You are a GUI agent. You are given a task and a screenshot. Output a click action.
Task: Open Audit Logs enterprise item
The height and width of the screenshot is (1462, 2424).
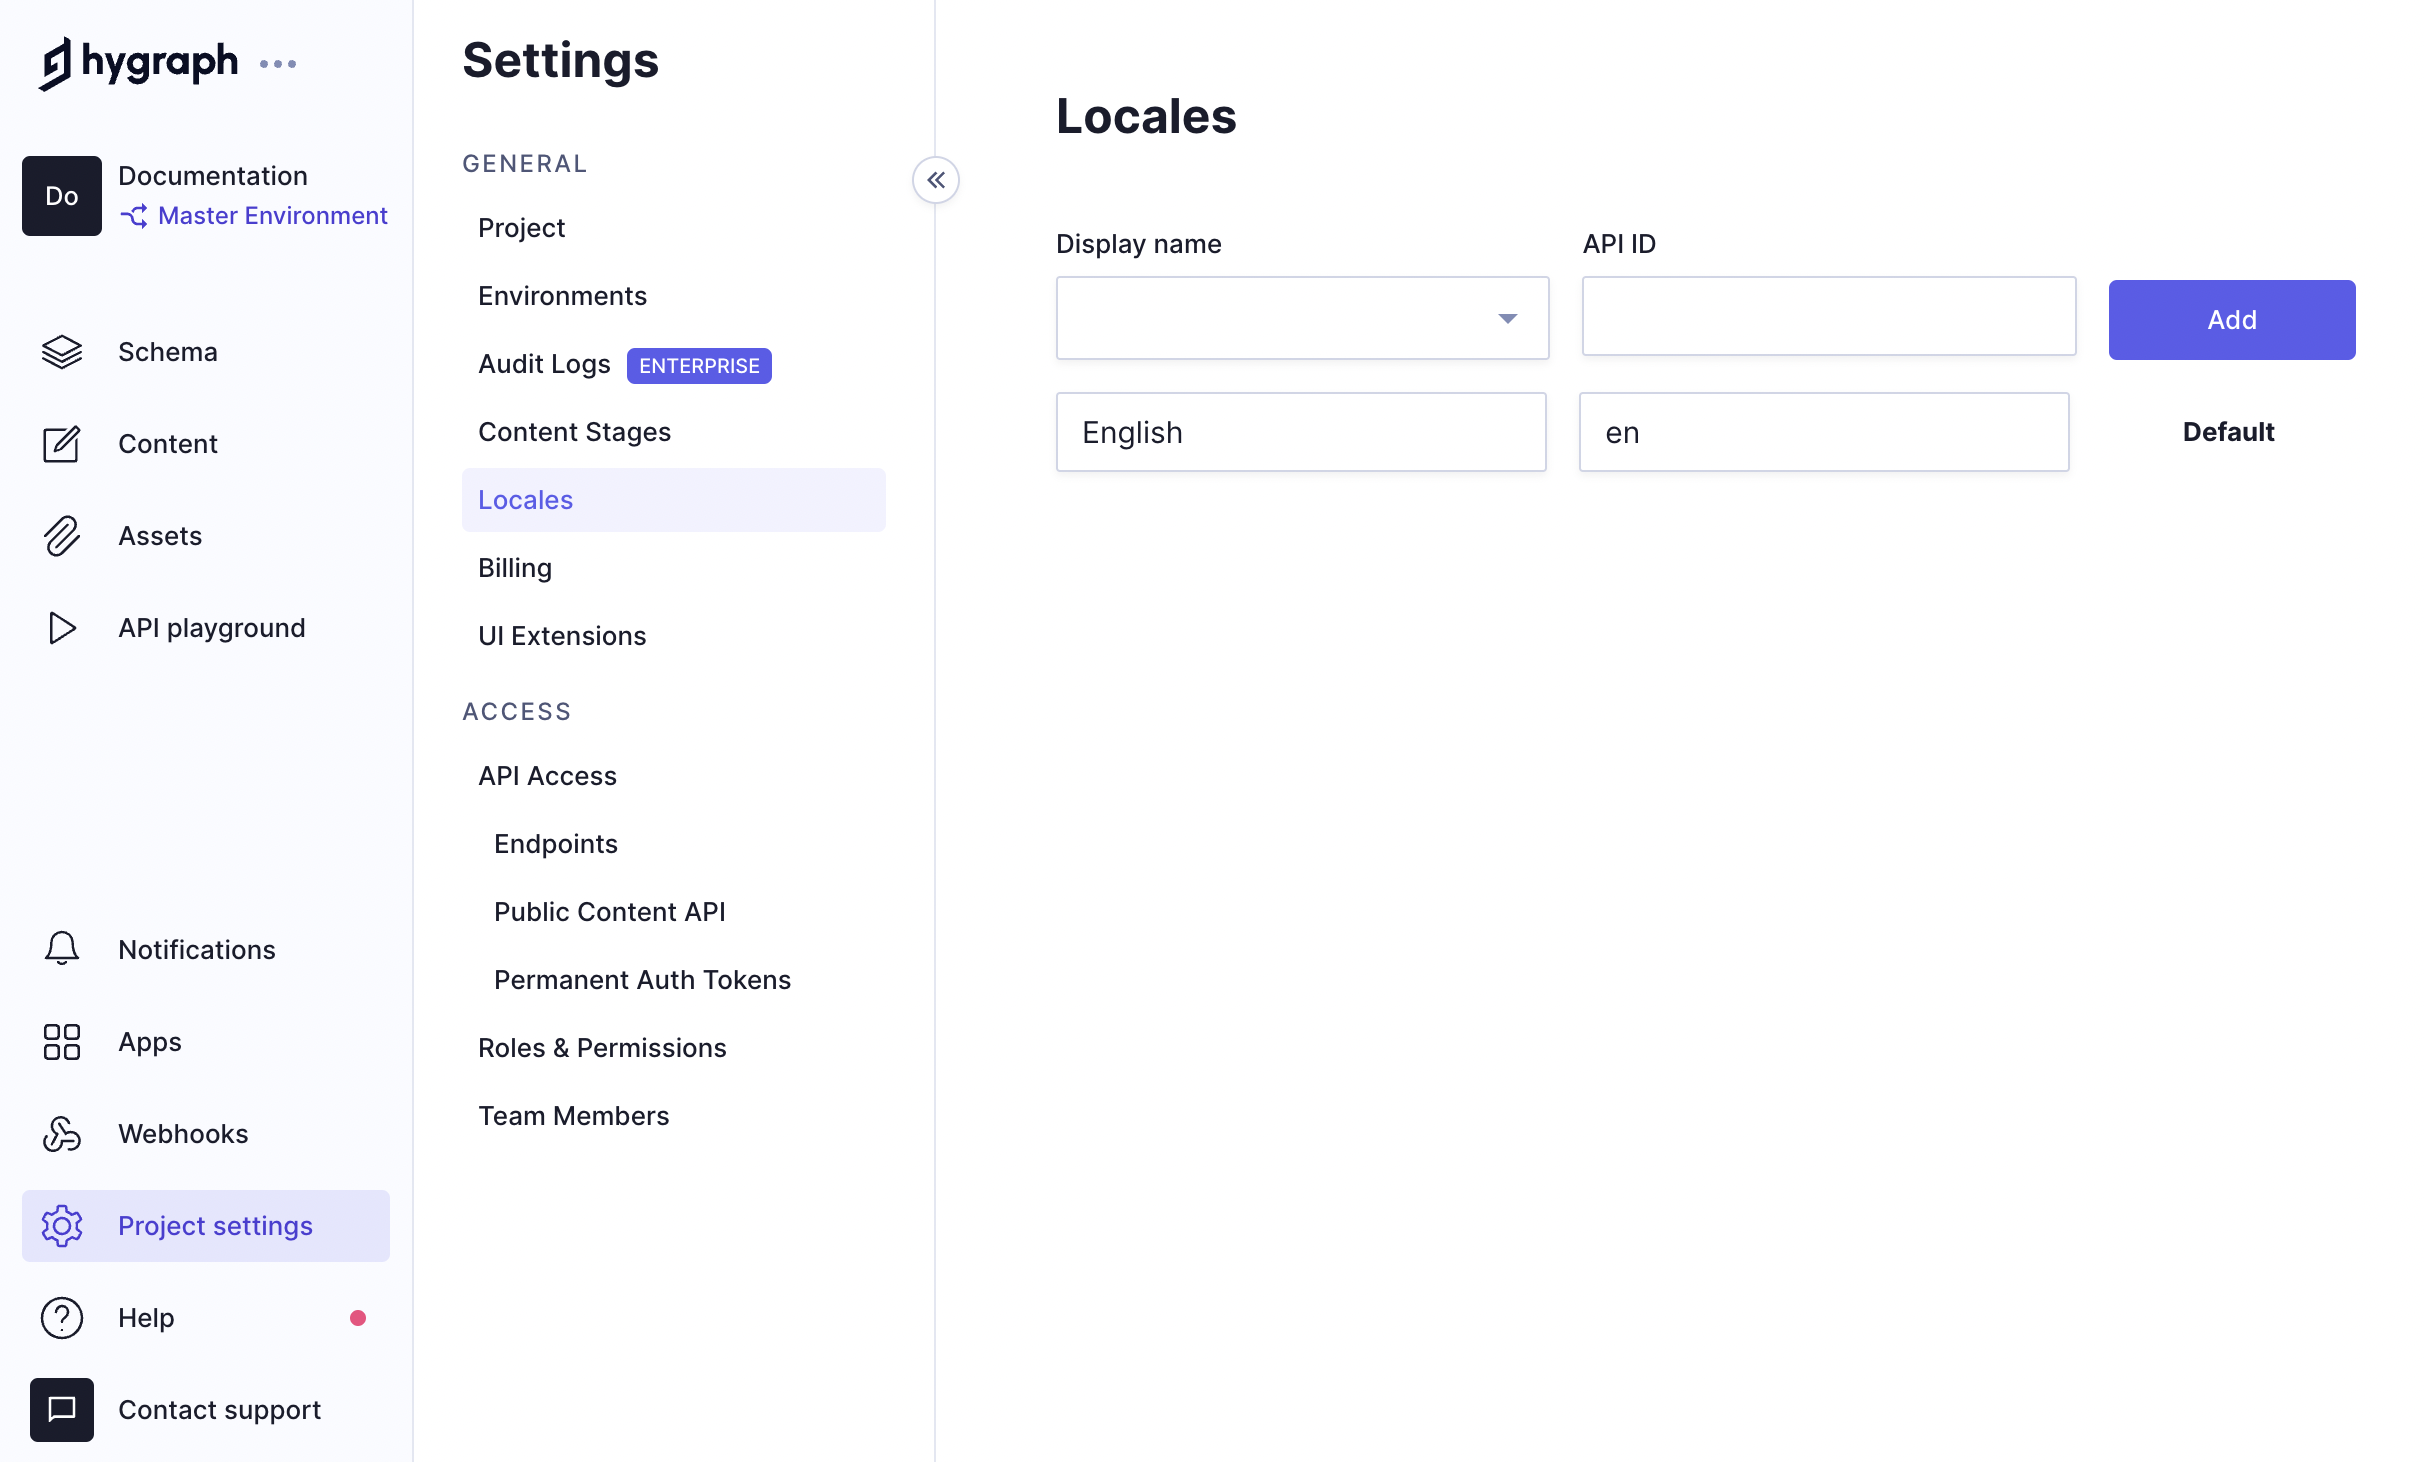[x=544, y=365]
